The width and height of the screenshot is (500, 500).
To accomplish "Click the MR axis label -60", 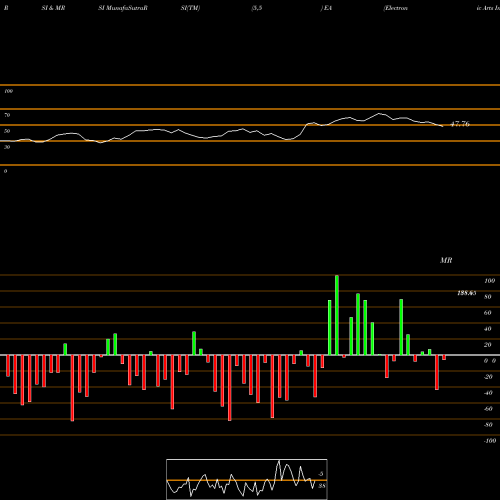I will coord(488,409).
